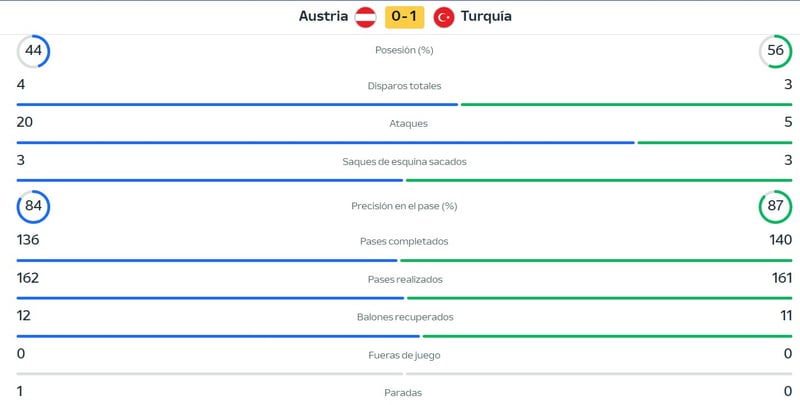Click the Posesión (%) label
800x405 pixels.
(x=404, y=50)
